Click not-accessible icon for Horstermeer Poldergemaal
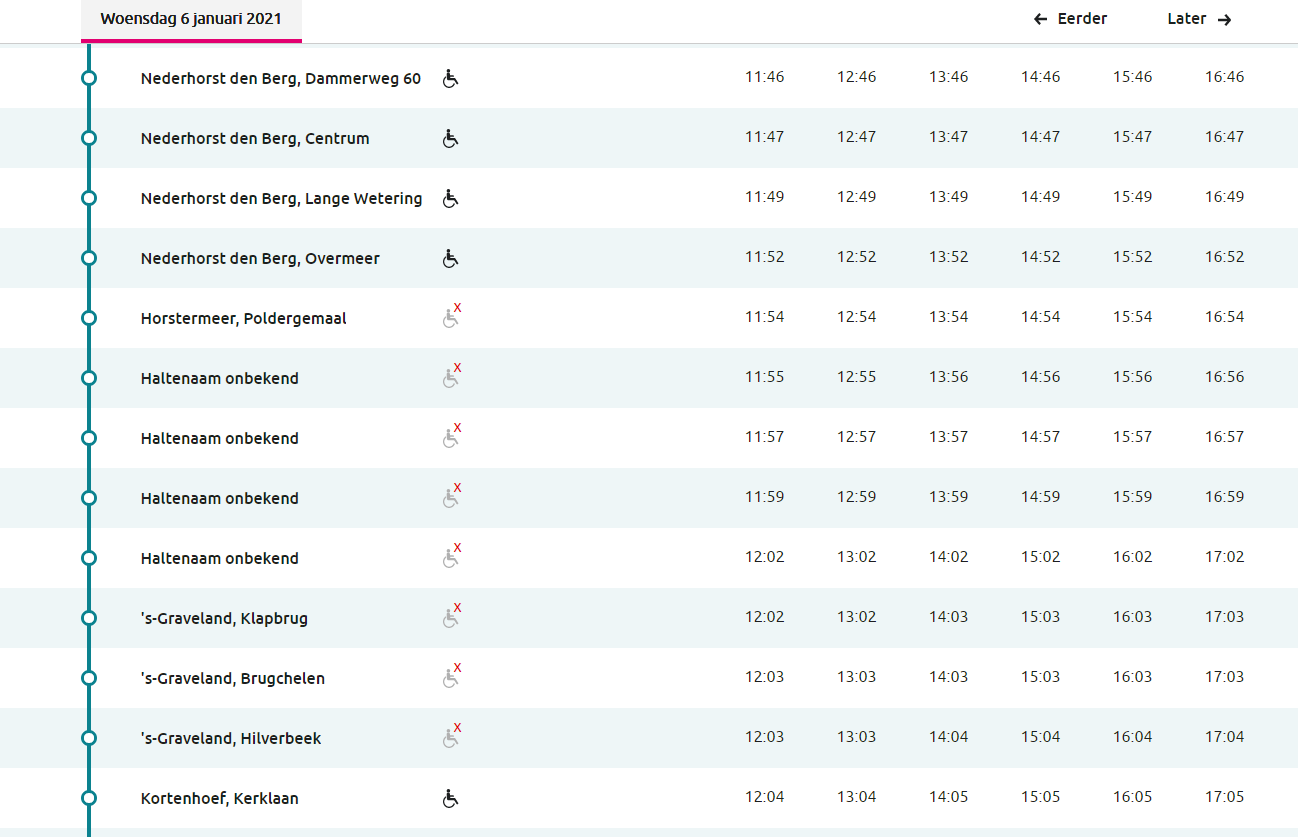Image resolution: width=1298 pixels, height=837 pixels. click(x=452, y=316)
